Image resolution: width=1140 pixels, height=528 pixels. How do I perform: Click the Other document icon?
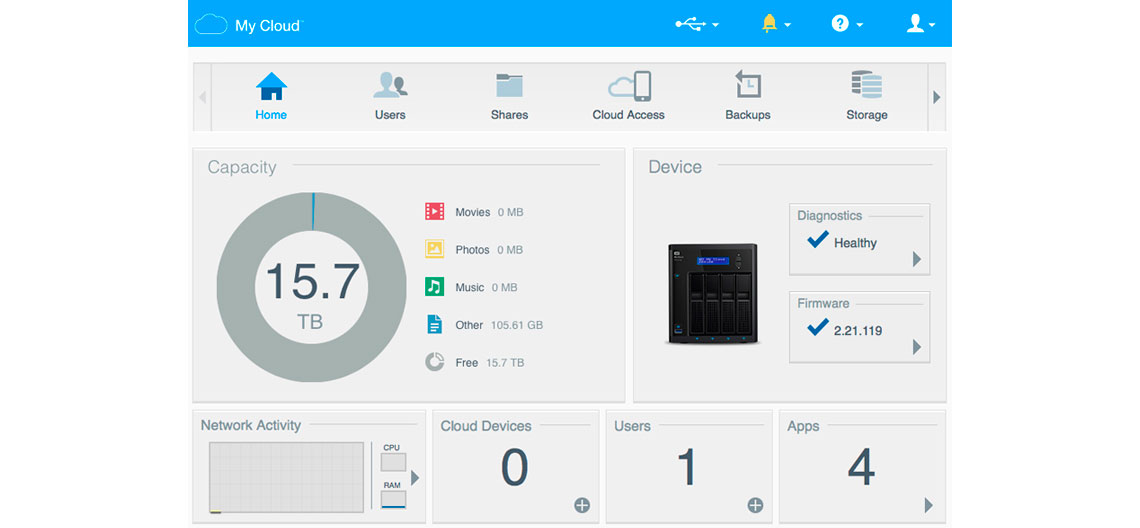tap(434, 324)
